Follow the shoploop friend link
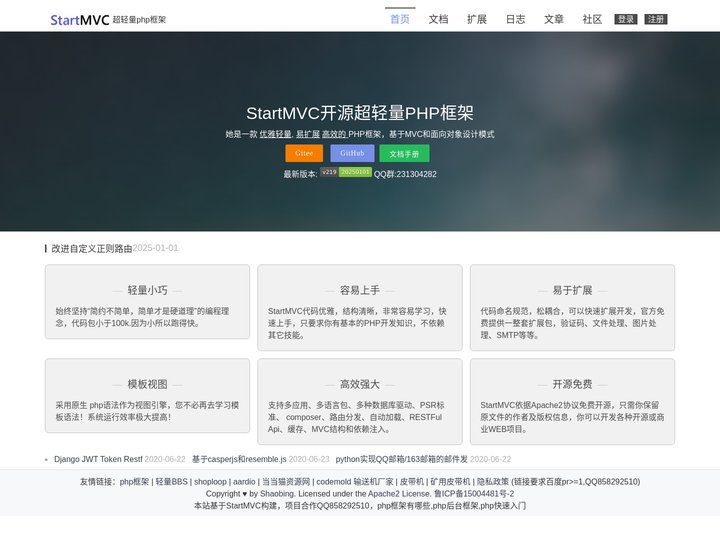Image resolution: width=720 pixels, height=540 pixels. [x=210, y=482]
